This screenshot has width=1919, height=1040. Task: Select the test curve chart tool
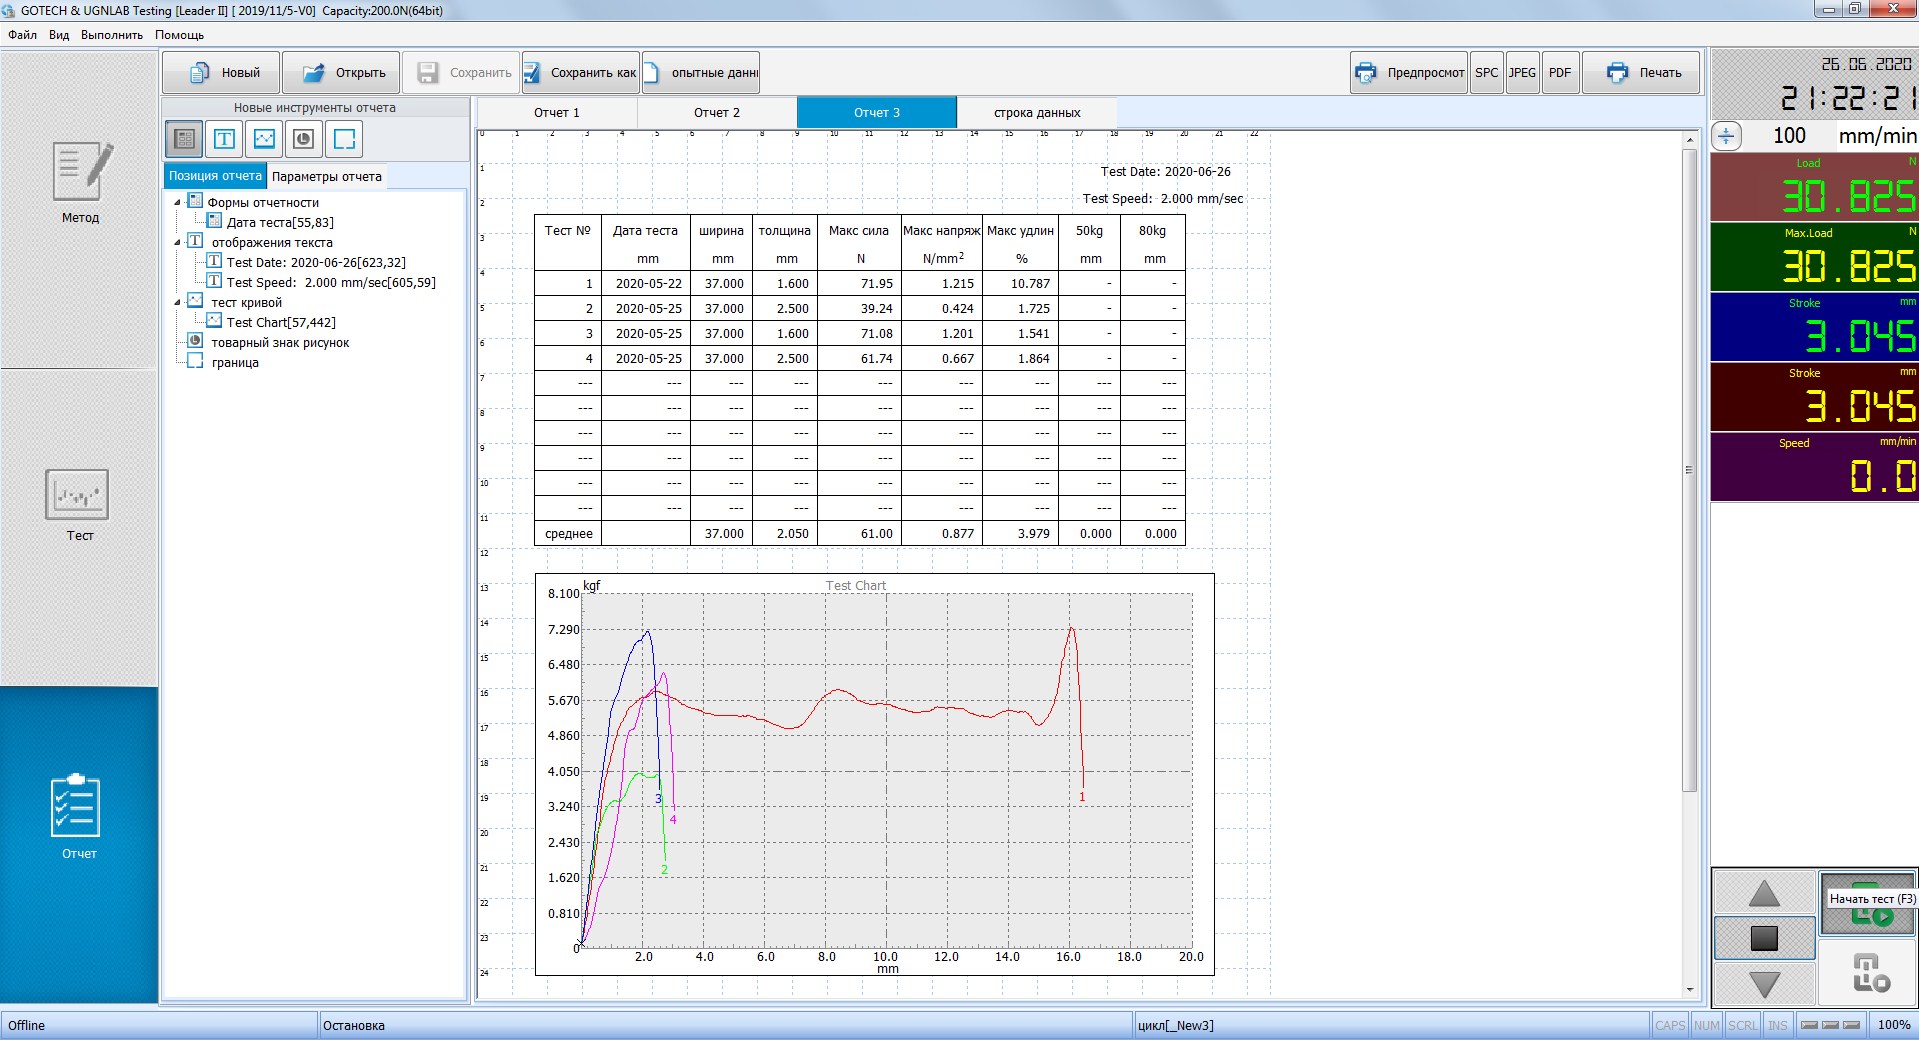click(x=264, y=139)
